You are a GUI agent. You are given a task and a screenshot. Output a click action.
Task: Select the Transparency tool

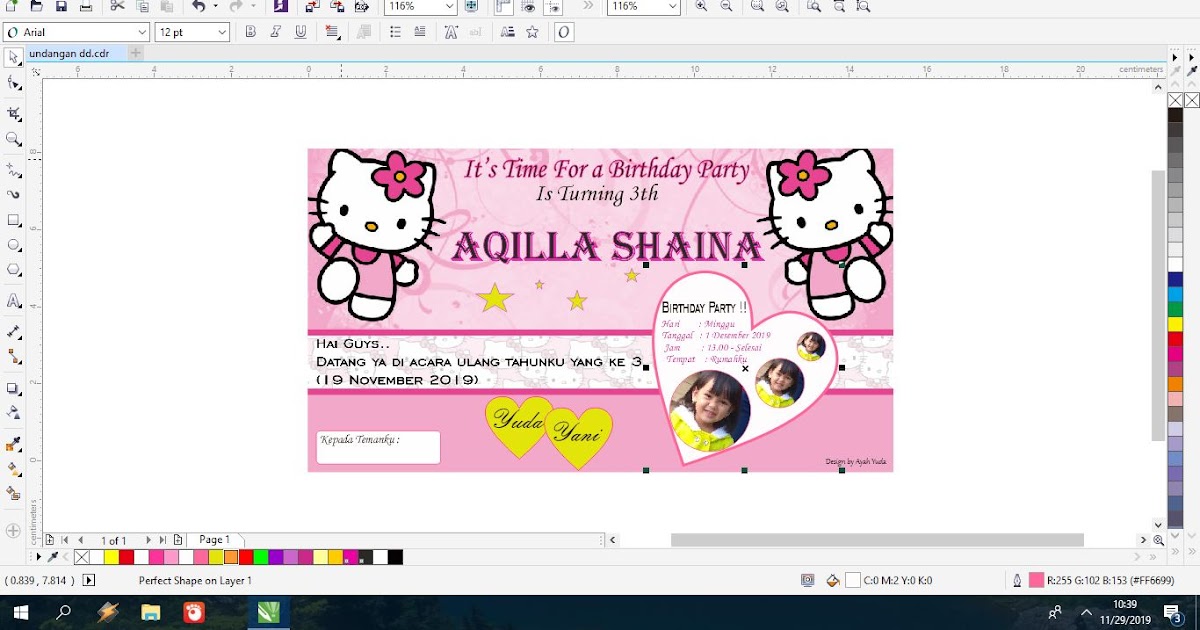coord(13,412)
